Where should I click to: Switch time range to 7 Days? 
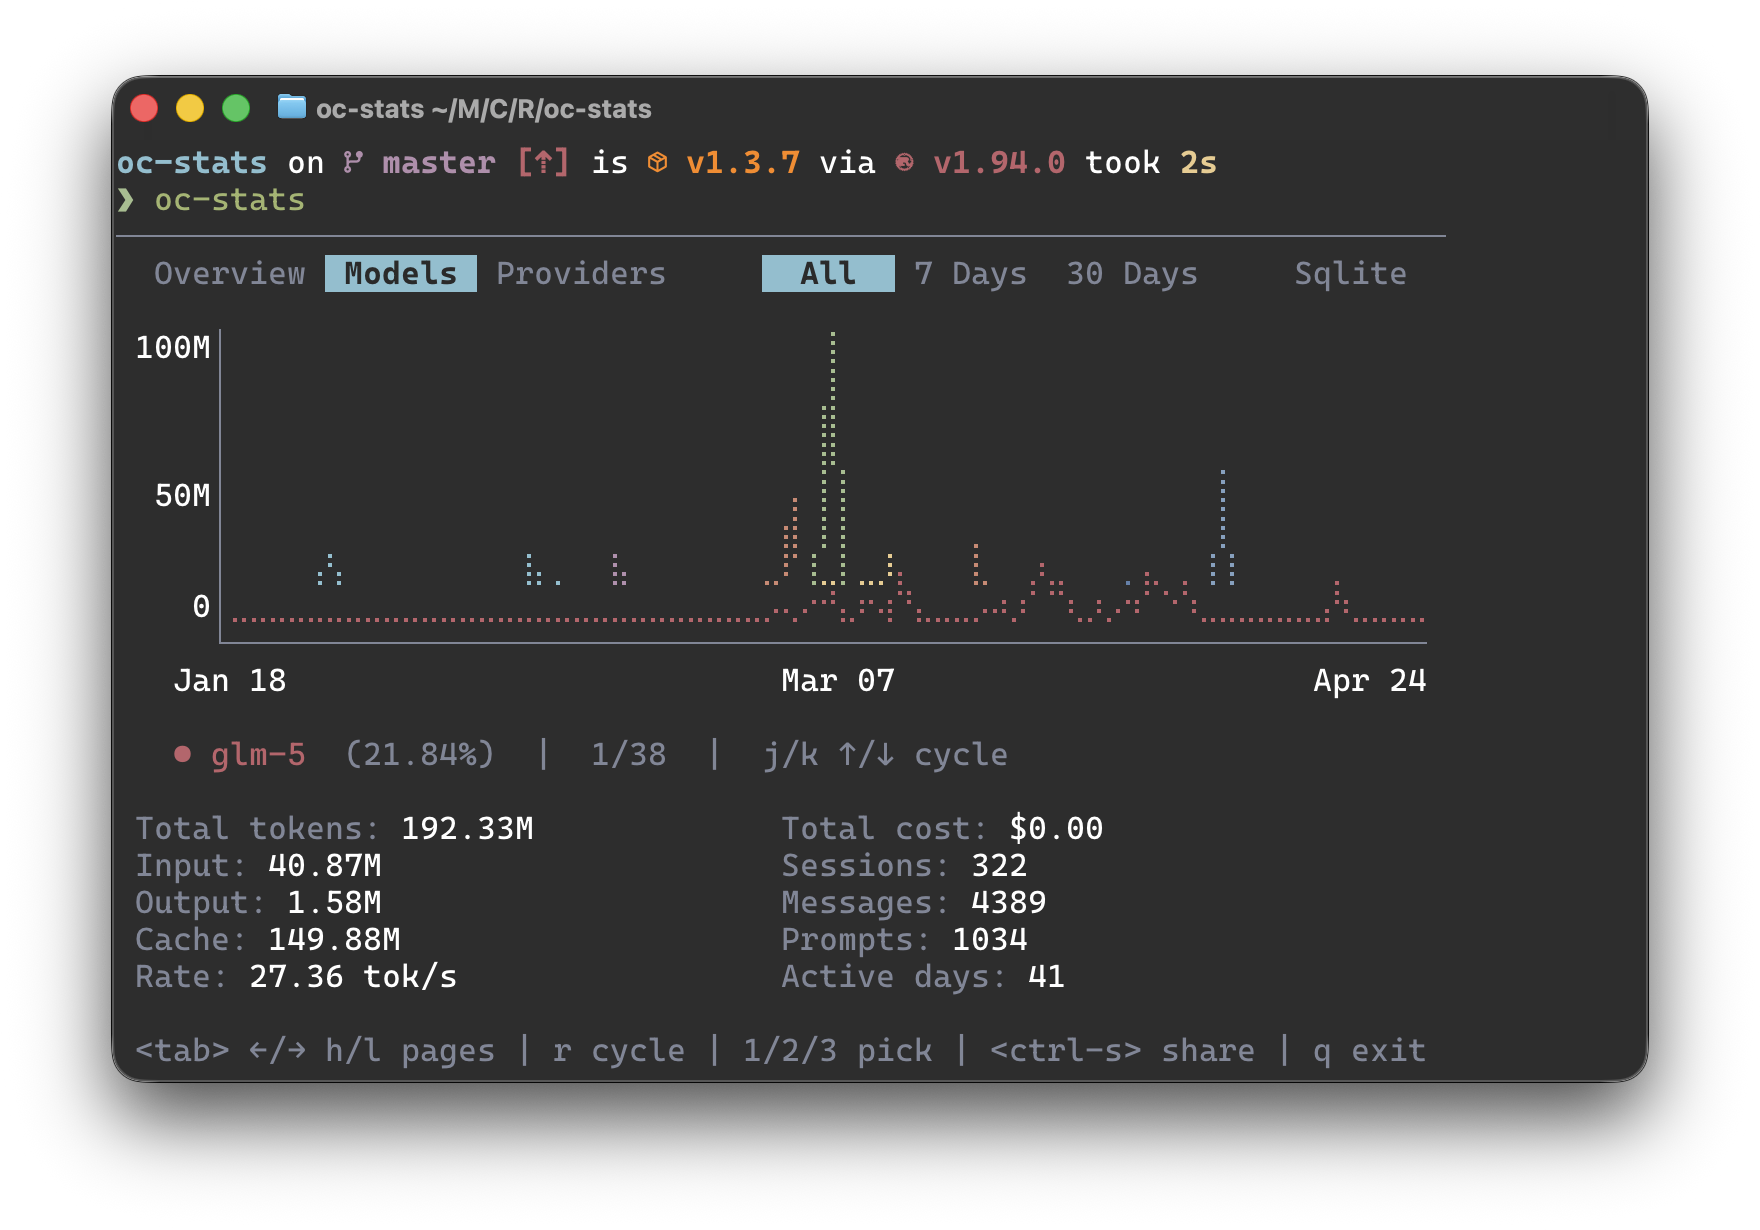[970, 273]
